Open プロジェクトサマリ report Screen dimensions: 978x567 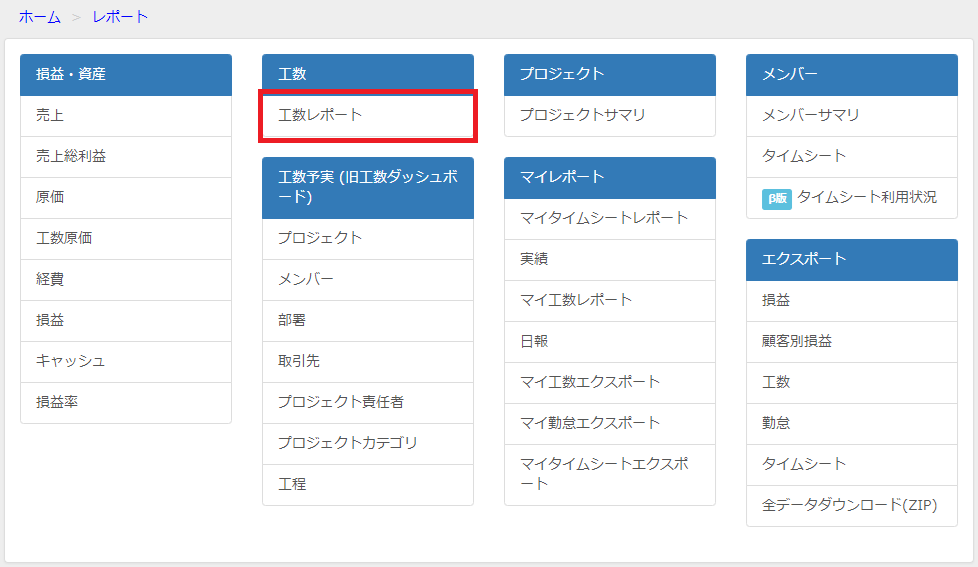click(610, 115)
